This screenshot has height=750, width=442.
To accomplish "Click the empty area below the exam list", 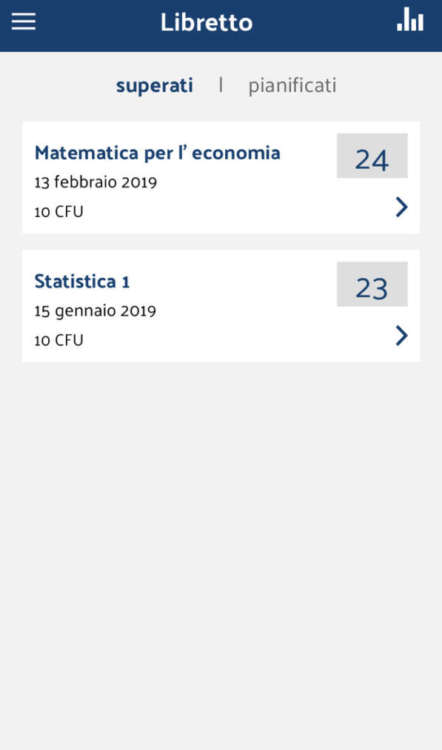I will [221, 555].
